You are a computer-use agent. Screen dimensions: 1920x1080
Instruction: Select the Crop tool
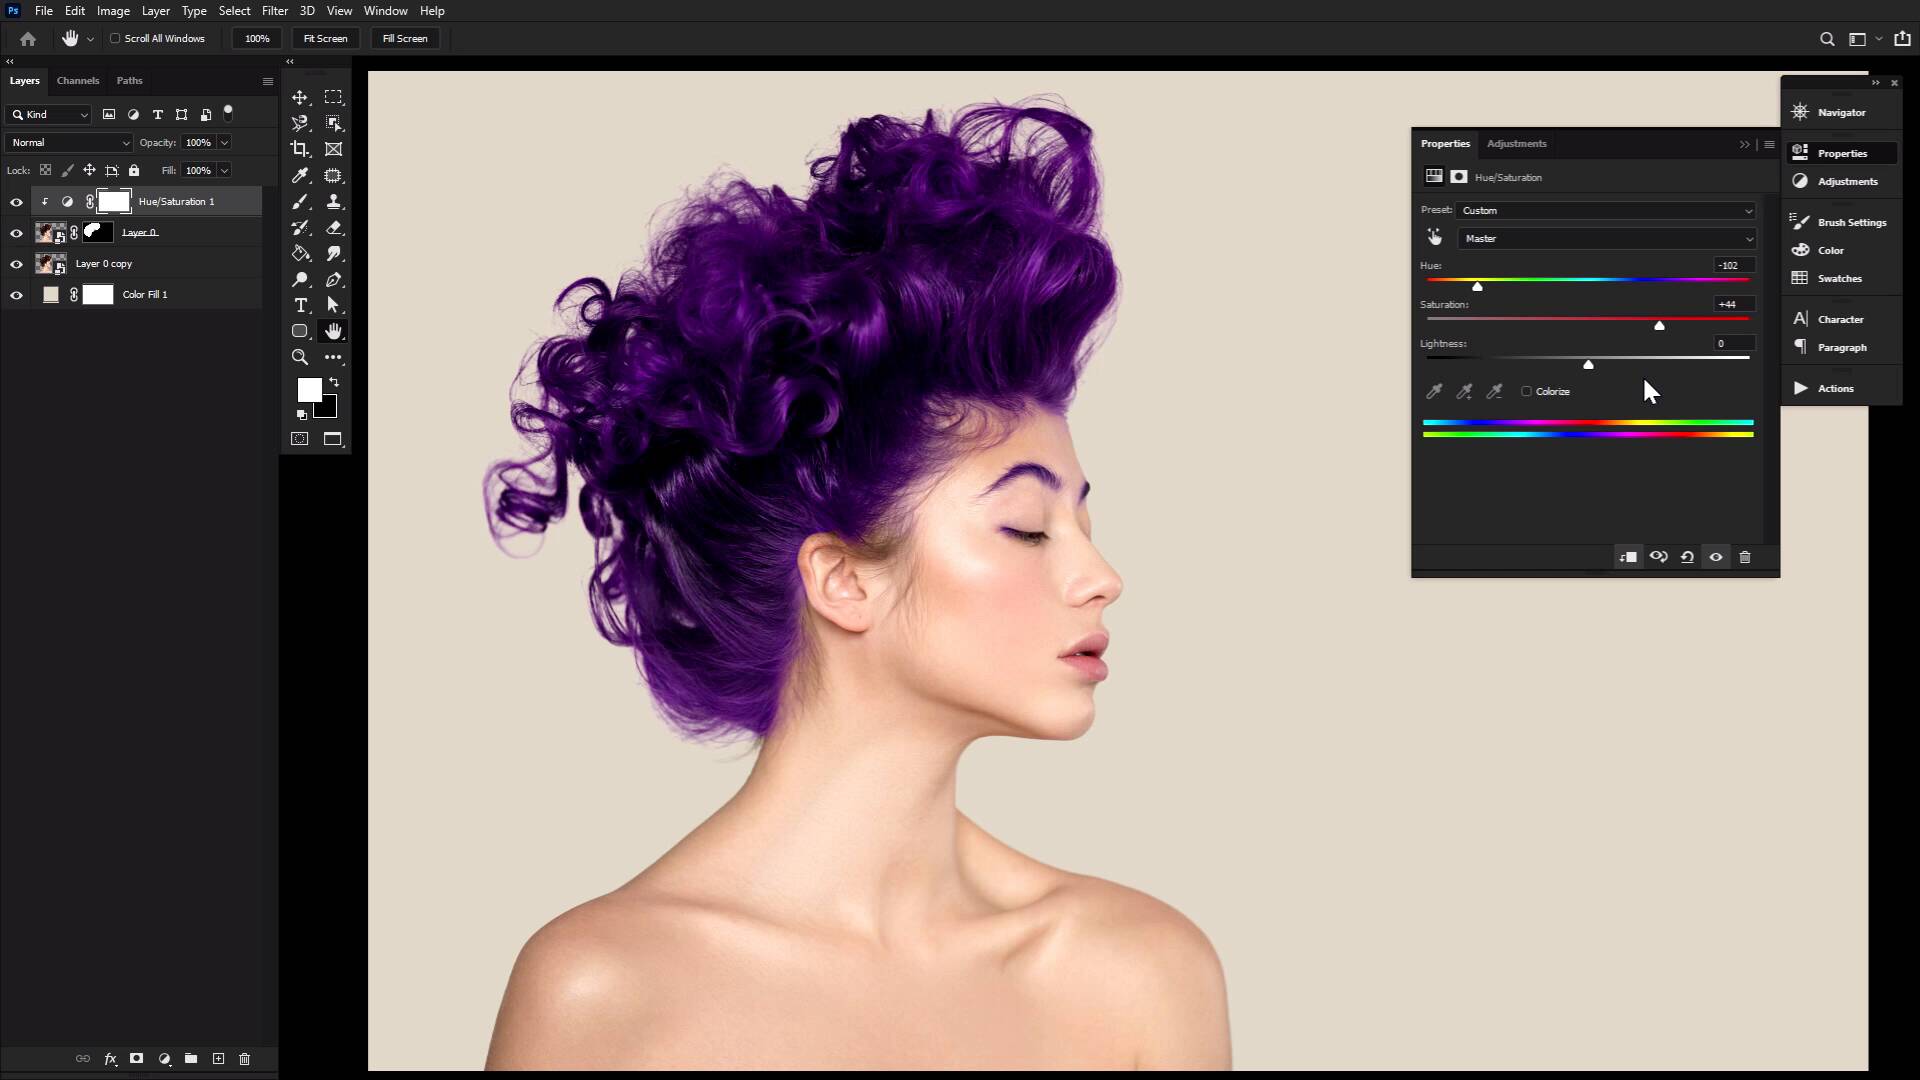[300, 149]
